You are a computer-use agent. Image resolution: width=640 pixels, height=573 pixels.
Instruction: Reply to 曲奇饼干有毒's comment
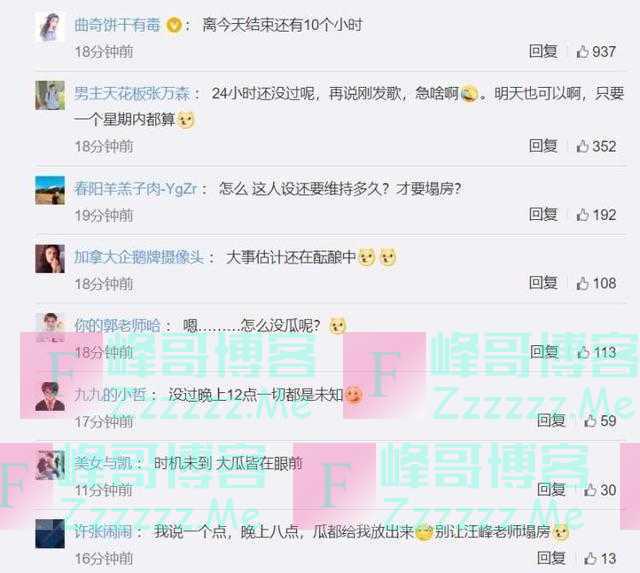[543, 51]
